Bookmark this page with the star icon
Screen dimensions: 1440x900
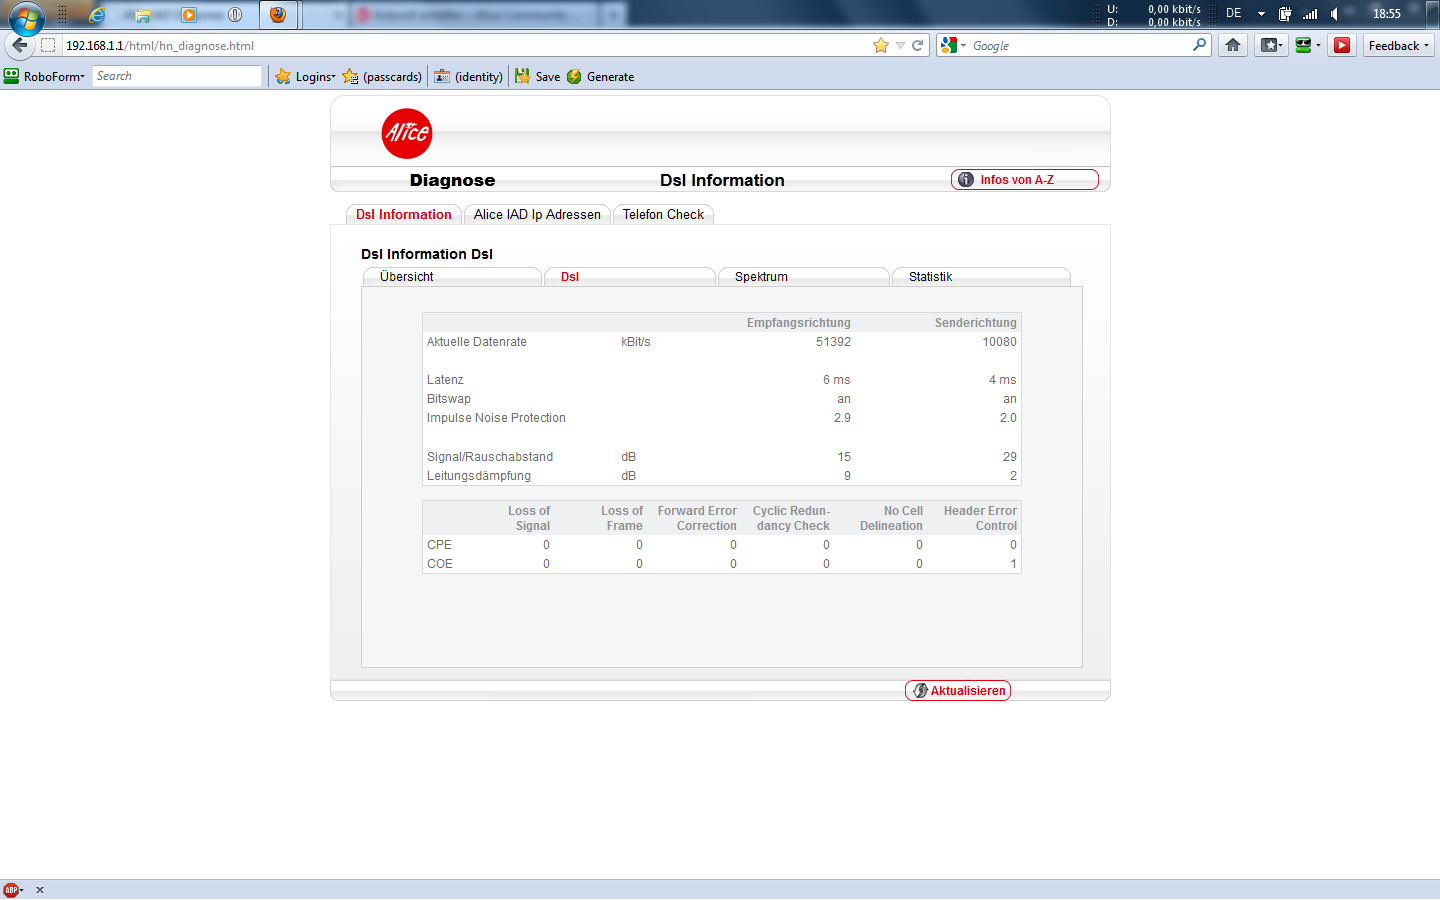tap(880, 45)
